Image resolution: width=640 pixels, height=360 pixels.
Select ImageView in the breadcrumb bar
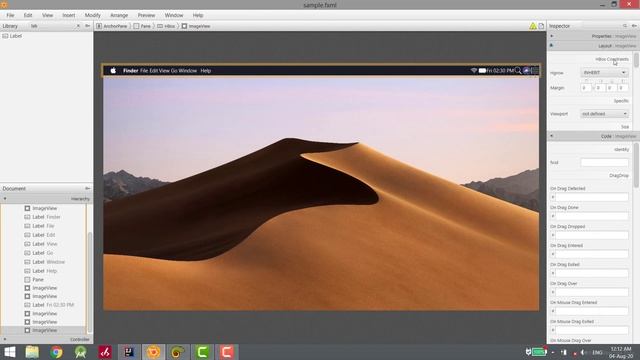pyautogui.click(x=196, y=26)
